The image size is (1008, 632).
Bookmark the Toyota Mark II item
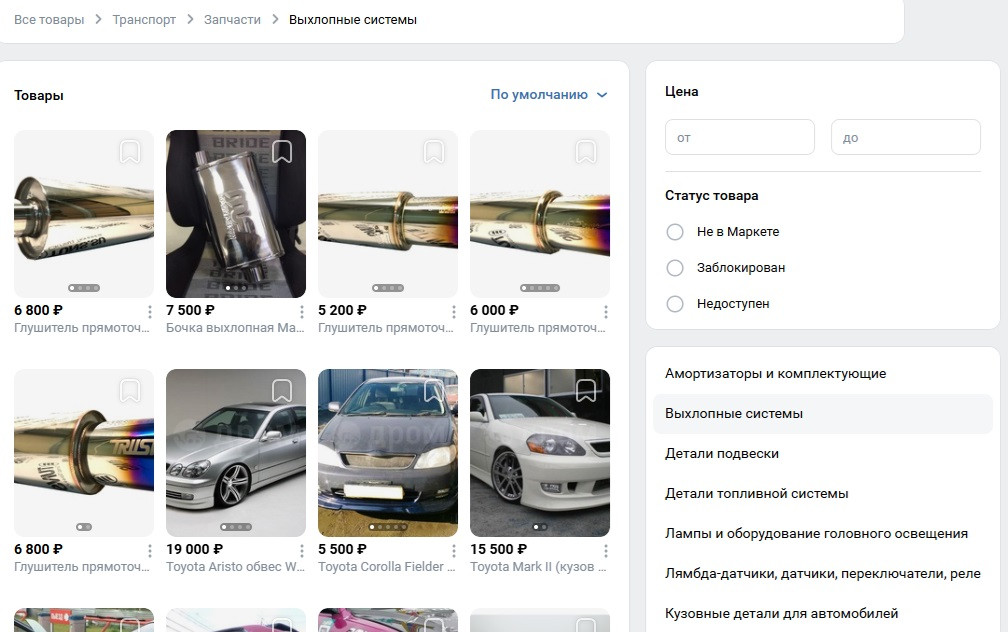tap(586, 391)
